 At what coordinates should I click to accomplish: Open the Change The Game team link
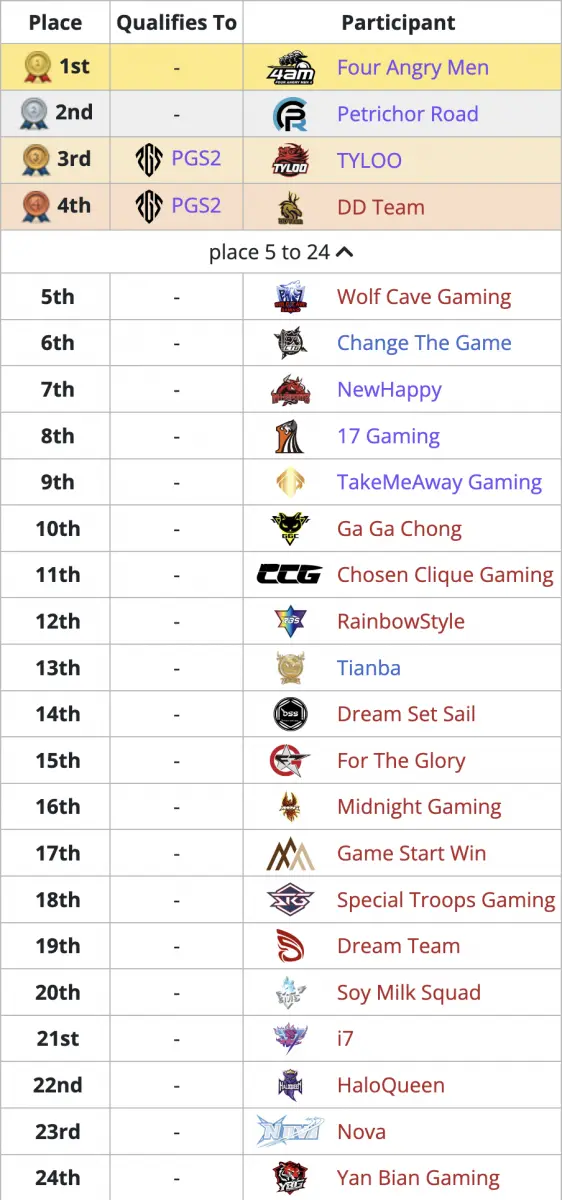coord(424,343)
